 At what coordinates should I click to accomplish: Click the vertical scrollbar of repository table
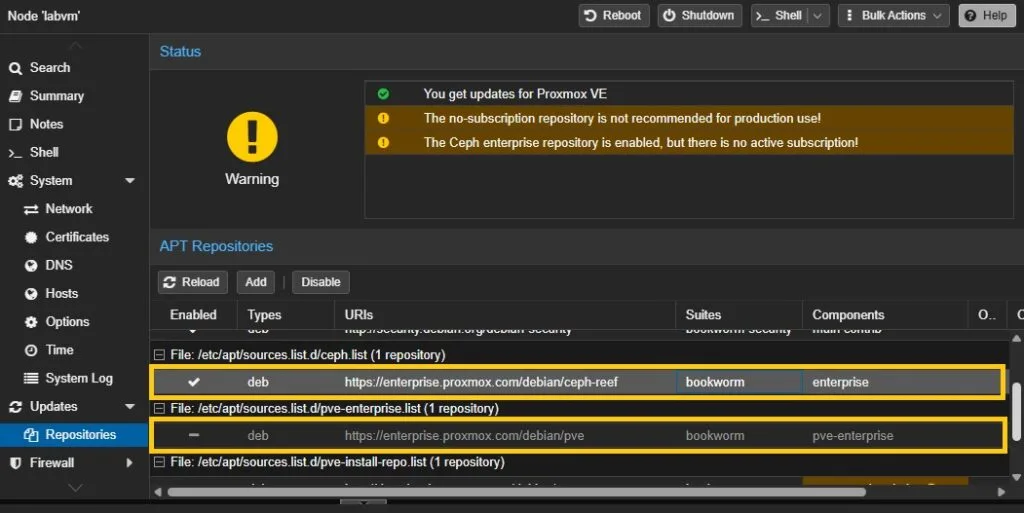[1016, 411]
